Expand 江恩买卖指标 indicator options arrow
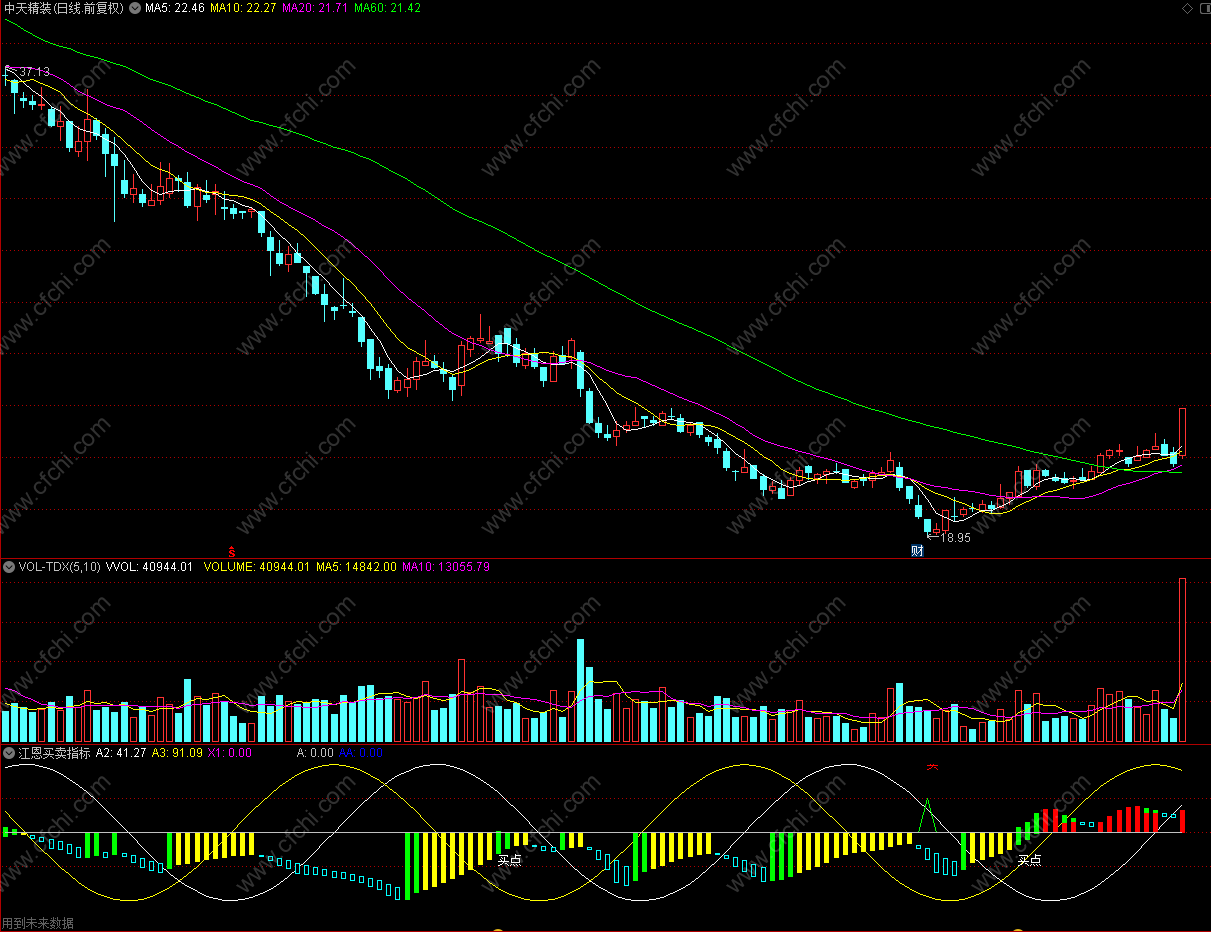Viewport: 1211px width, 932px height. pyautogui.click(x=9, y=753)
